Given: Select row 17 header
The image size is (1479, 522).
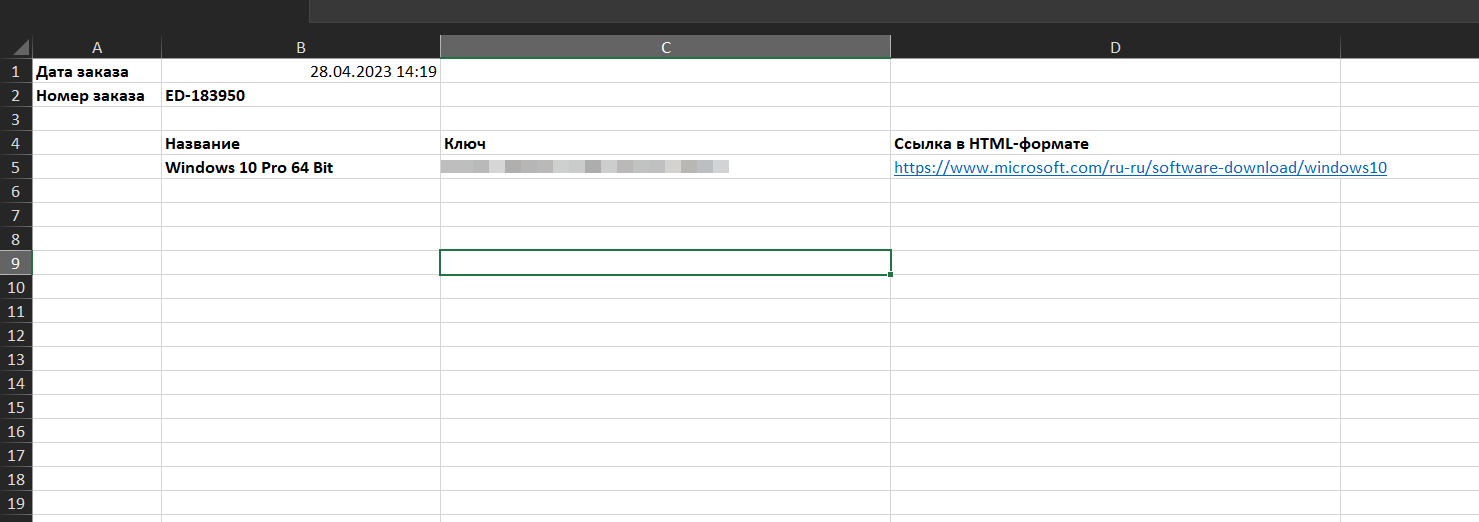Looking at the screenshot, I should [16, 456].
